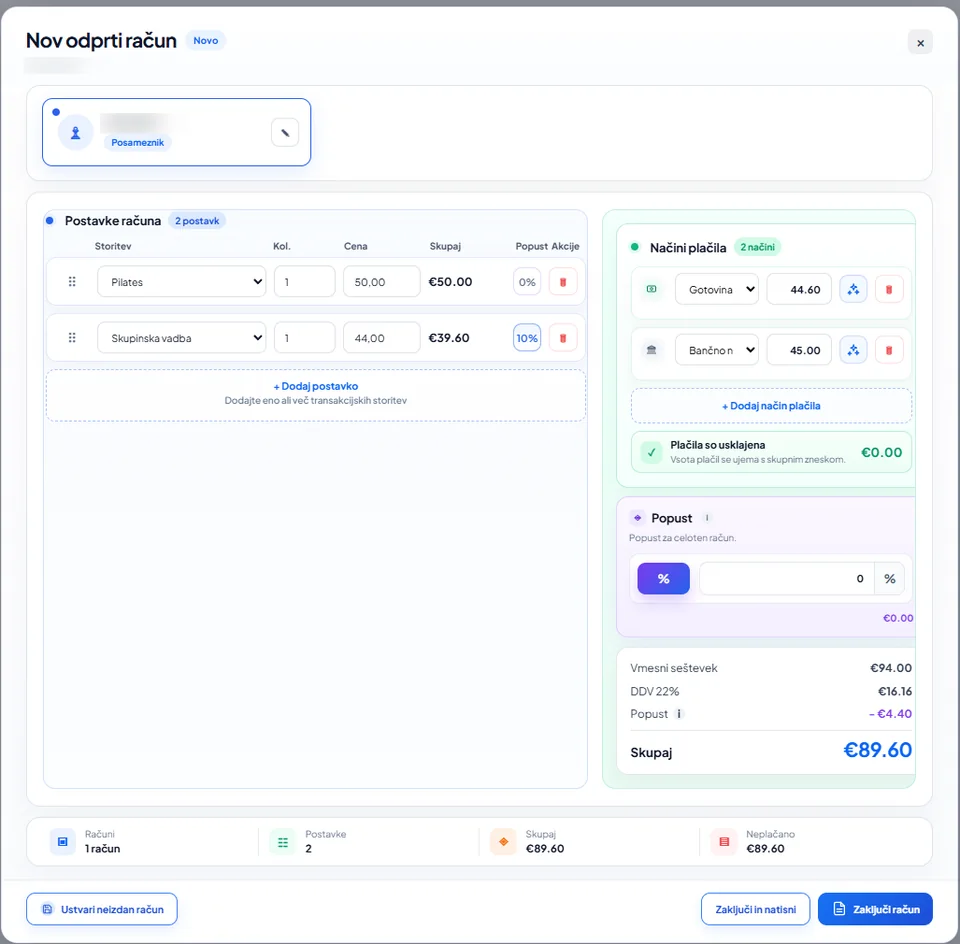Click the Dodaj postavko link
Viewport: 960px width, 944px height.
316,386
